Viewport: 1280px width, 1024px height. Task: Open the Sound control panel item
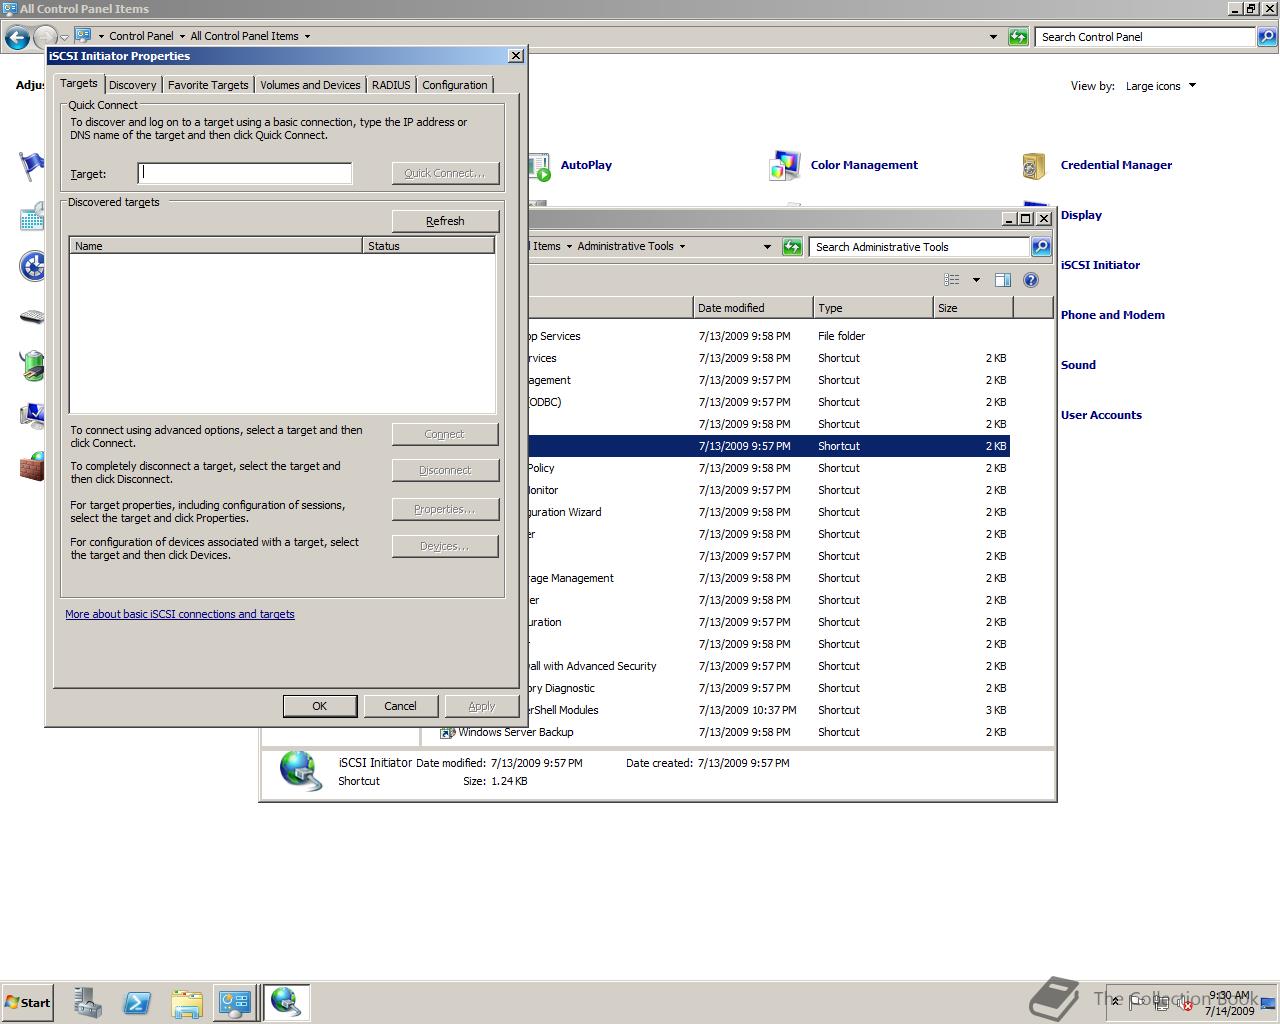[x=1078, y=365]
